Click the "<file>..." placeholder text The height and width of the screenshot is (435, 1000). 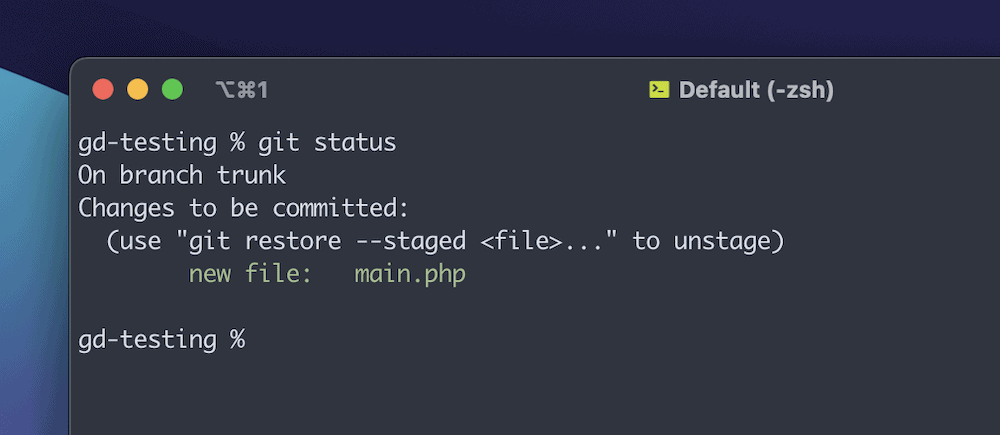pos(549,241)
